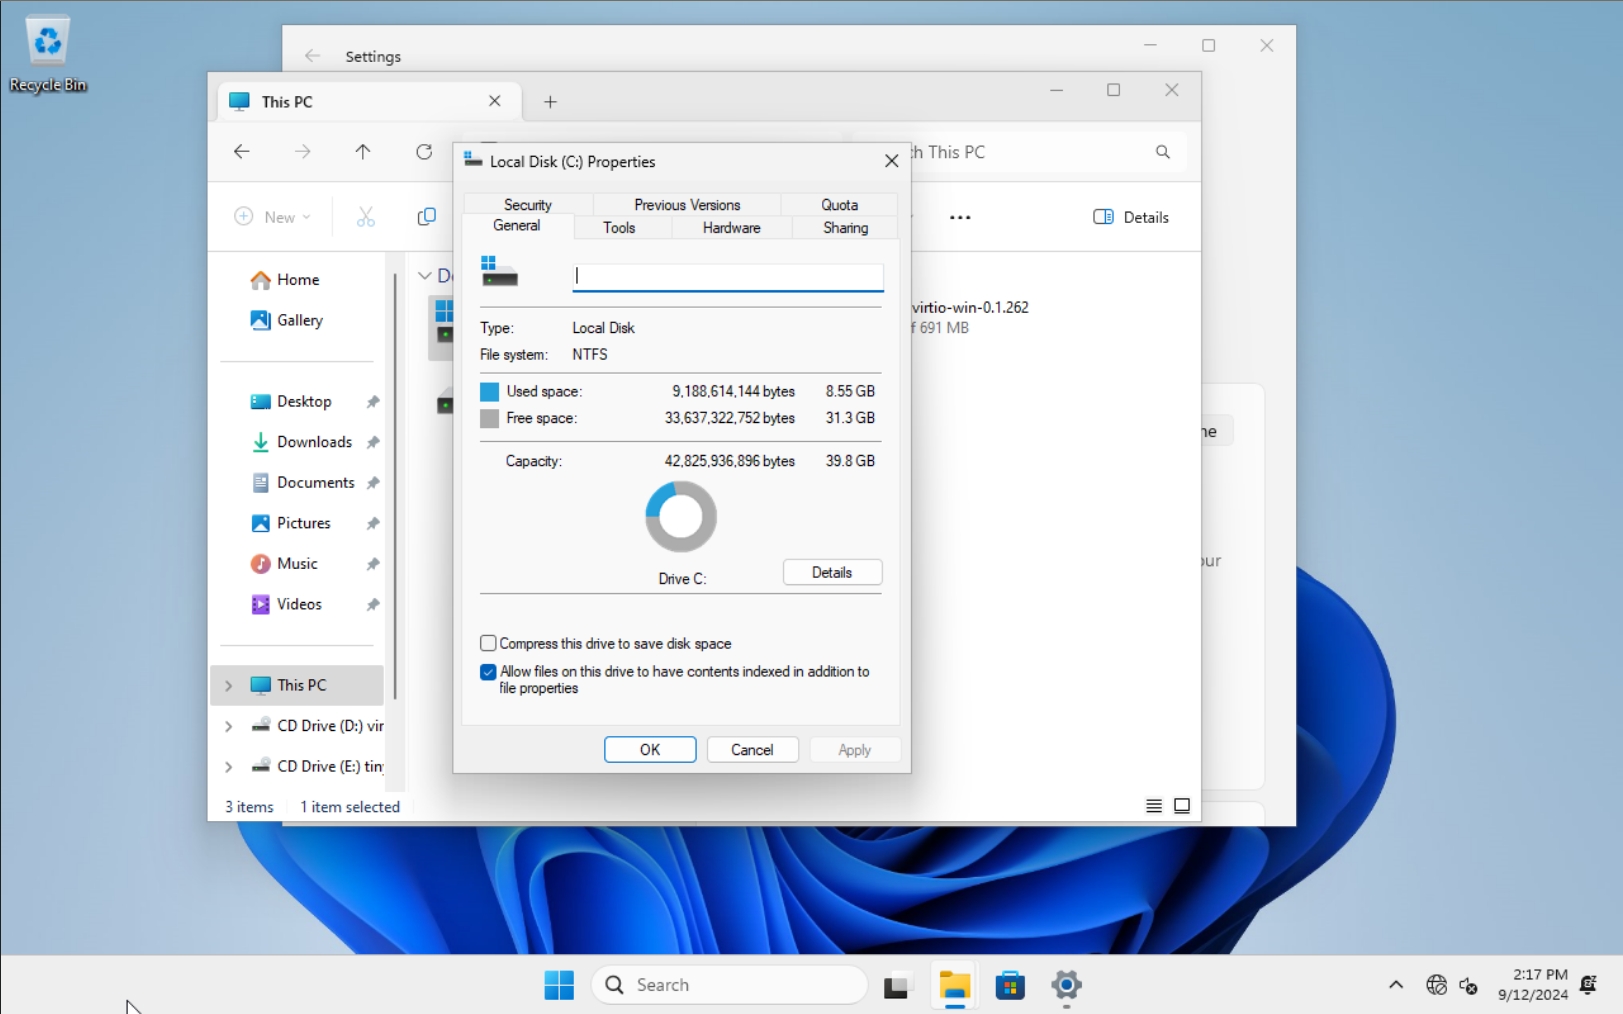Select the Tools tab

tap(619, 228)
